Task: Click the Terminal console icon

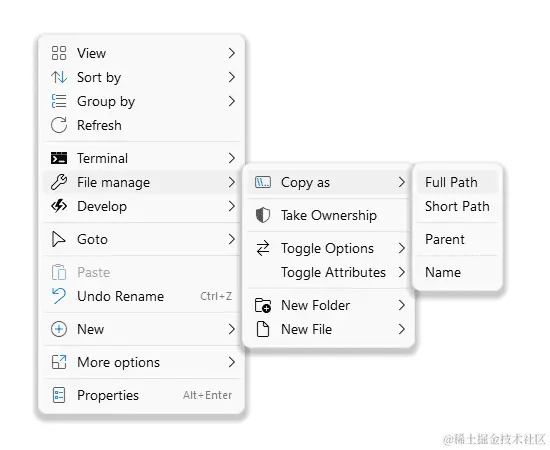Action: (59, 158)
